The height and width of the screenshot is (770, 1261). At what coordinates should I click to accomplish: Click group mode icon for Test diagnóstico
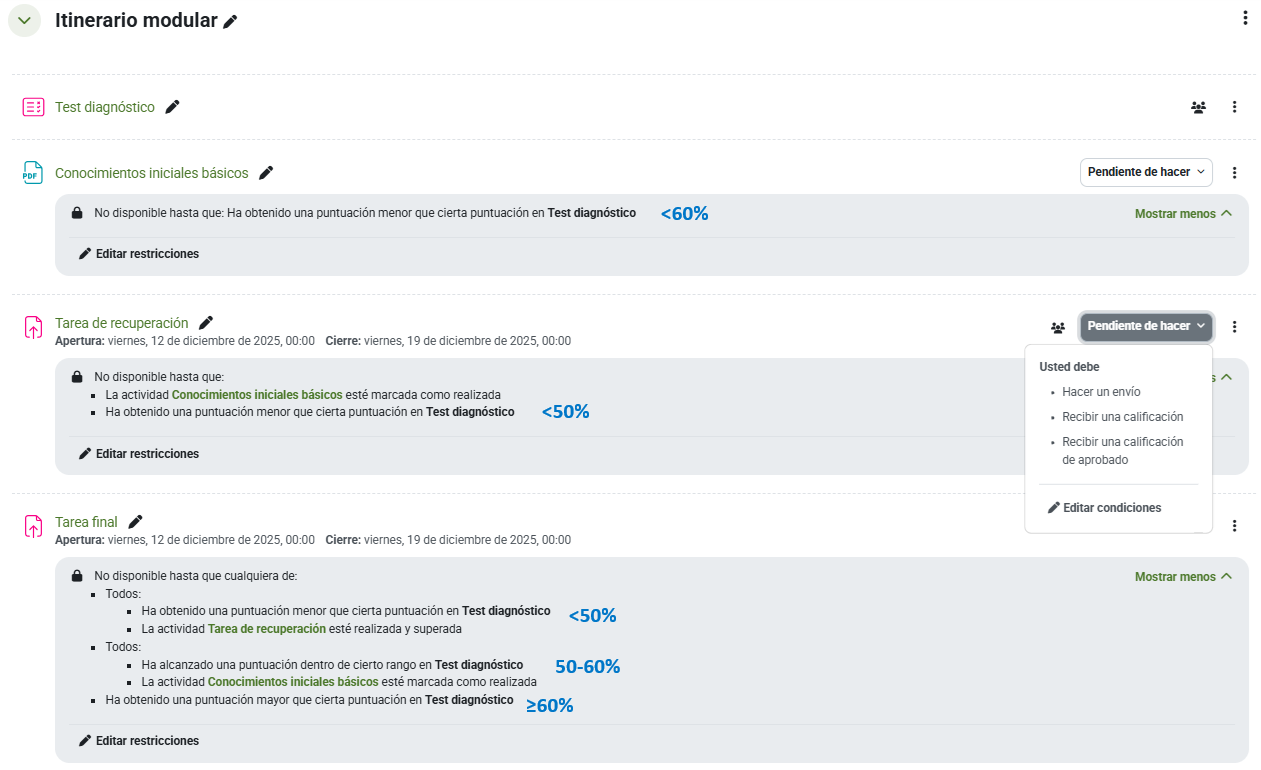click(x=1198, y=107)
